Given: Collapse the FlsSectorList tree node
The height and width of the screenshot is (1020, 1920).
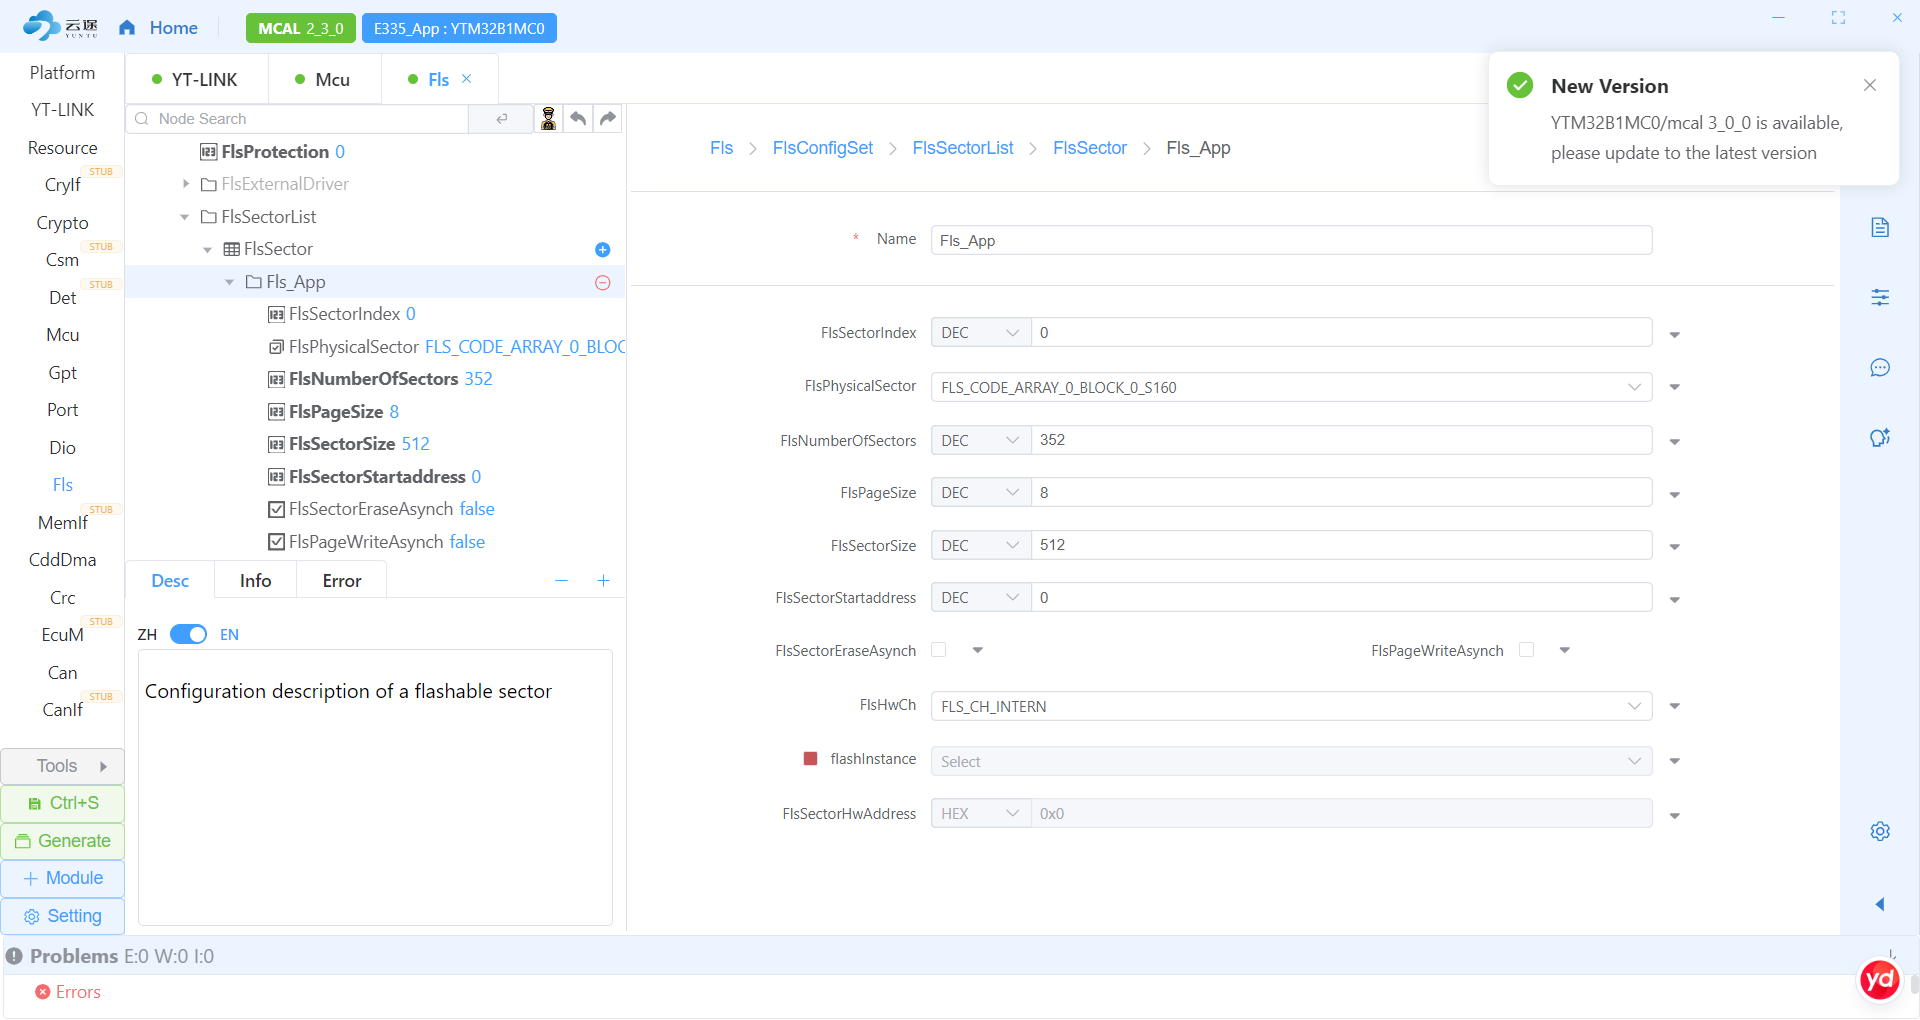Looking at the screenshot, I should pyautogui.click(x=184, y=217).
